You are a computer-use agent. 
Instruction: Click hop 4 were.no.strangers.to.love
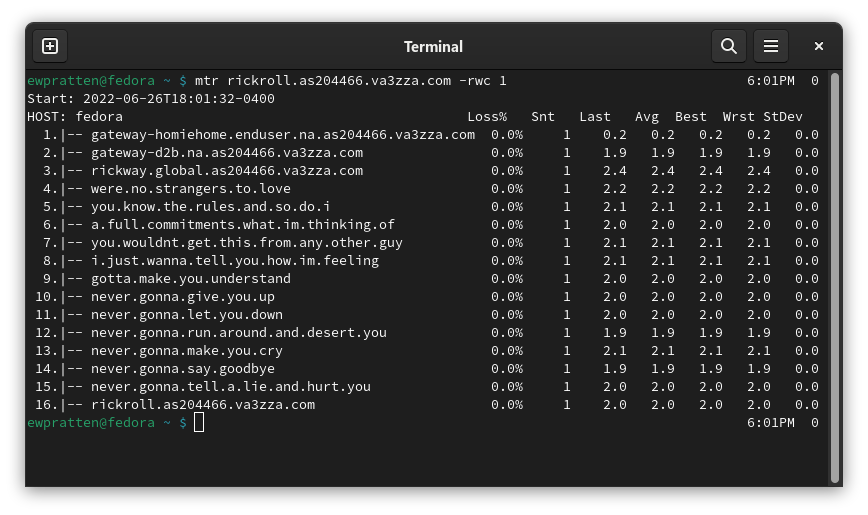coord(190,188)
